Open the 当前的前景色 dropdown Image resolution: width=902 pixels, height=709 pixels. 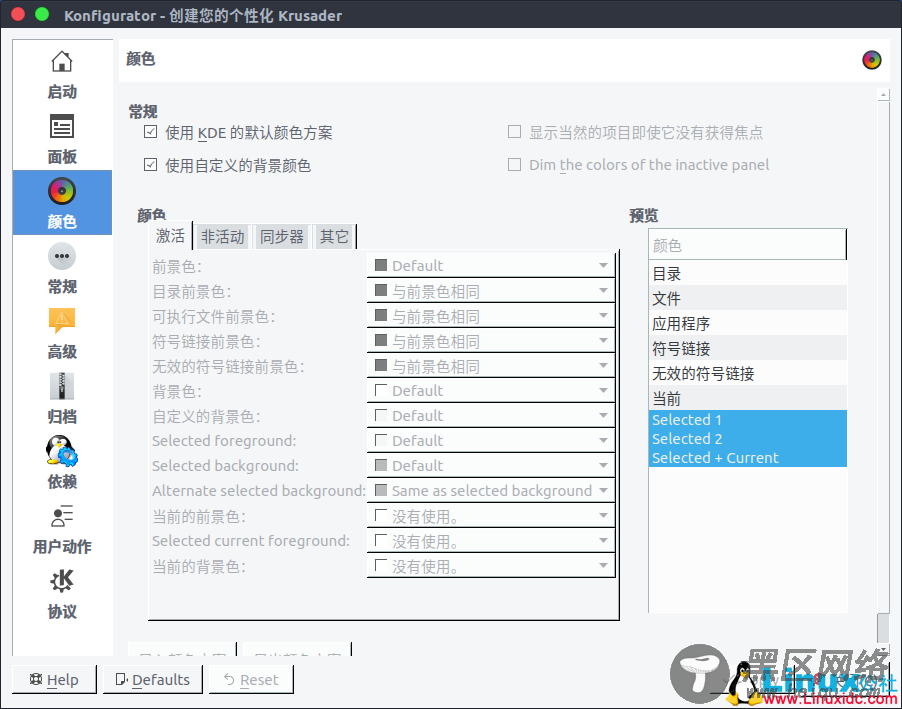pyautogui.click(x=491, y=516)
